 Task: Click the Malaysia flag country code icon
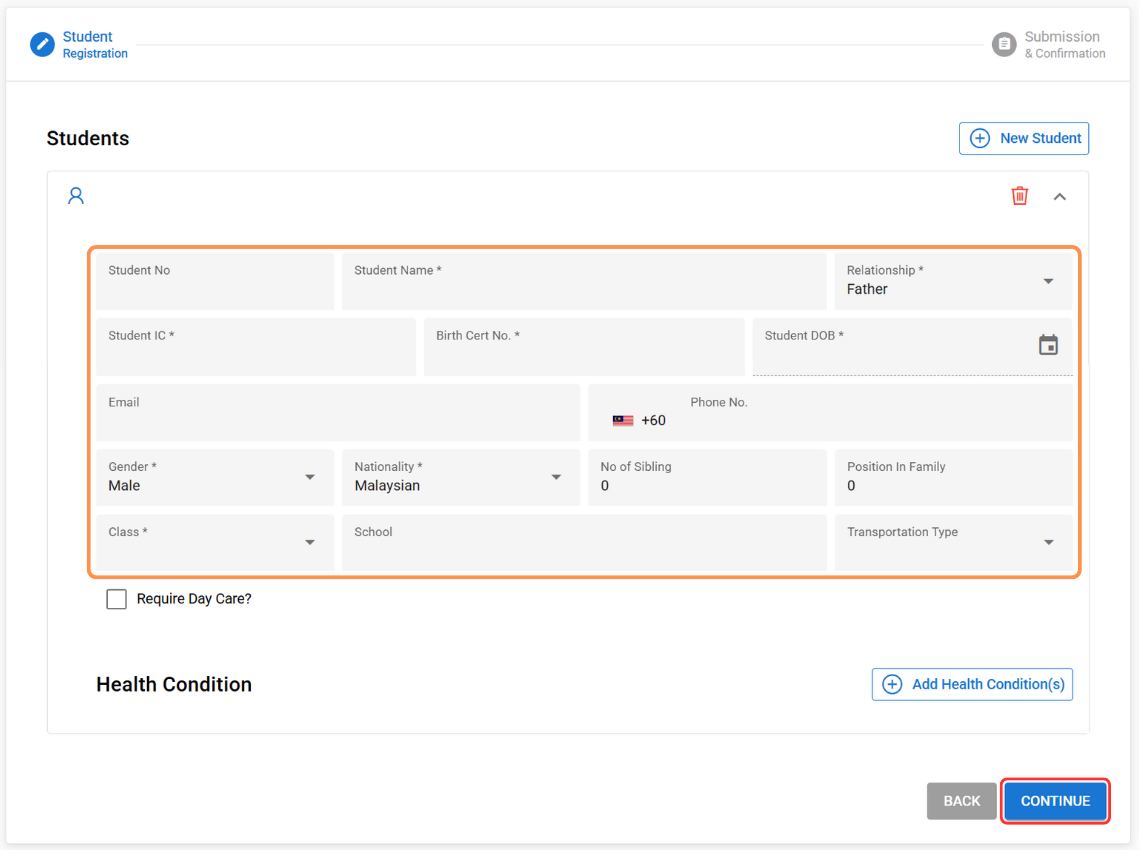623,421
